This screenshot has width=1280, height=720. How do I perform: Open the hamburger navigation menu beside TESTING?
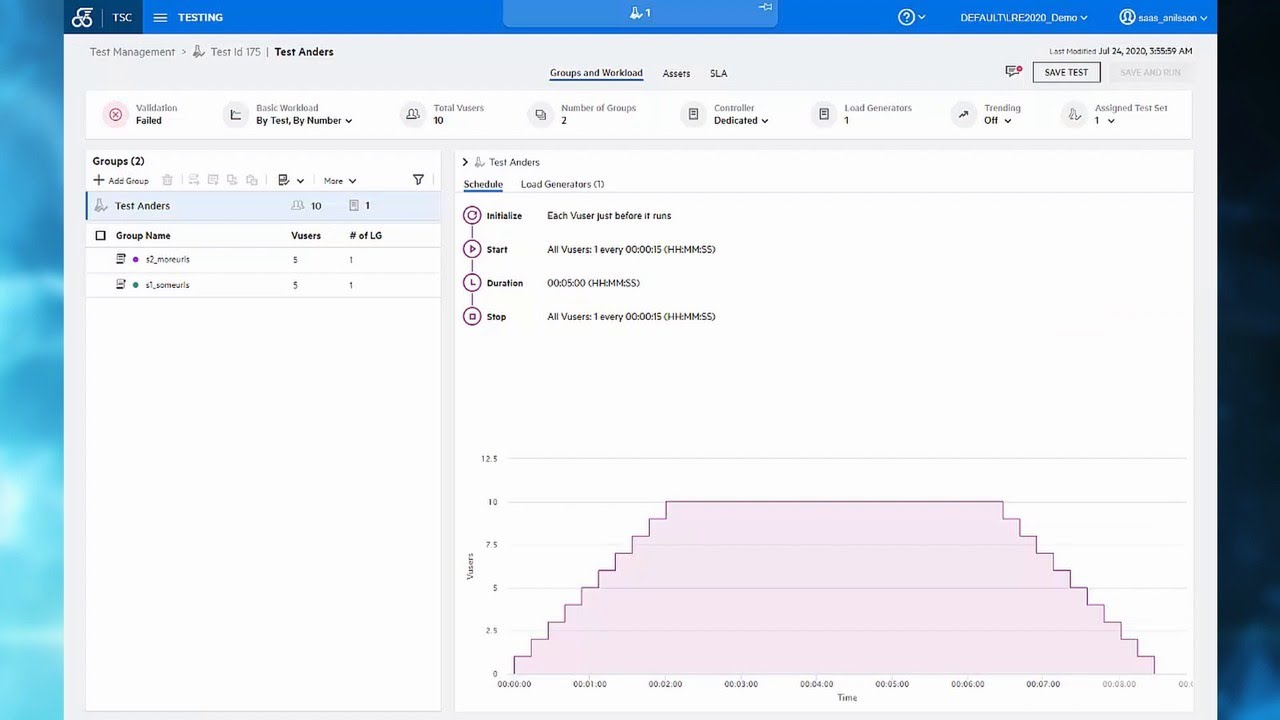[x=160, y=17]
